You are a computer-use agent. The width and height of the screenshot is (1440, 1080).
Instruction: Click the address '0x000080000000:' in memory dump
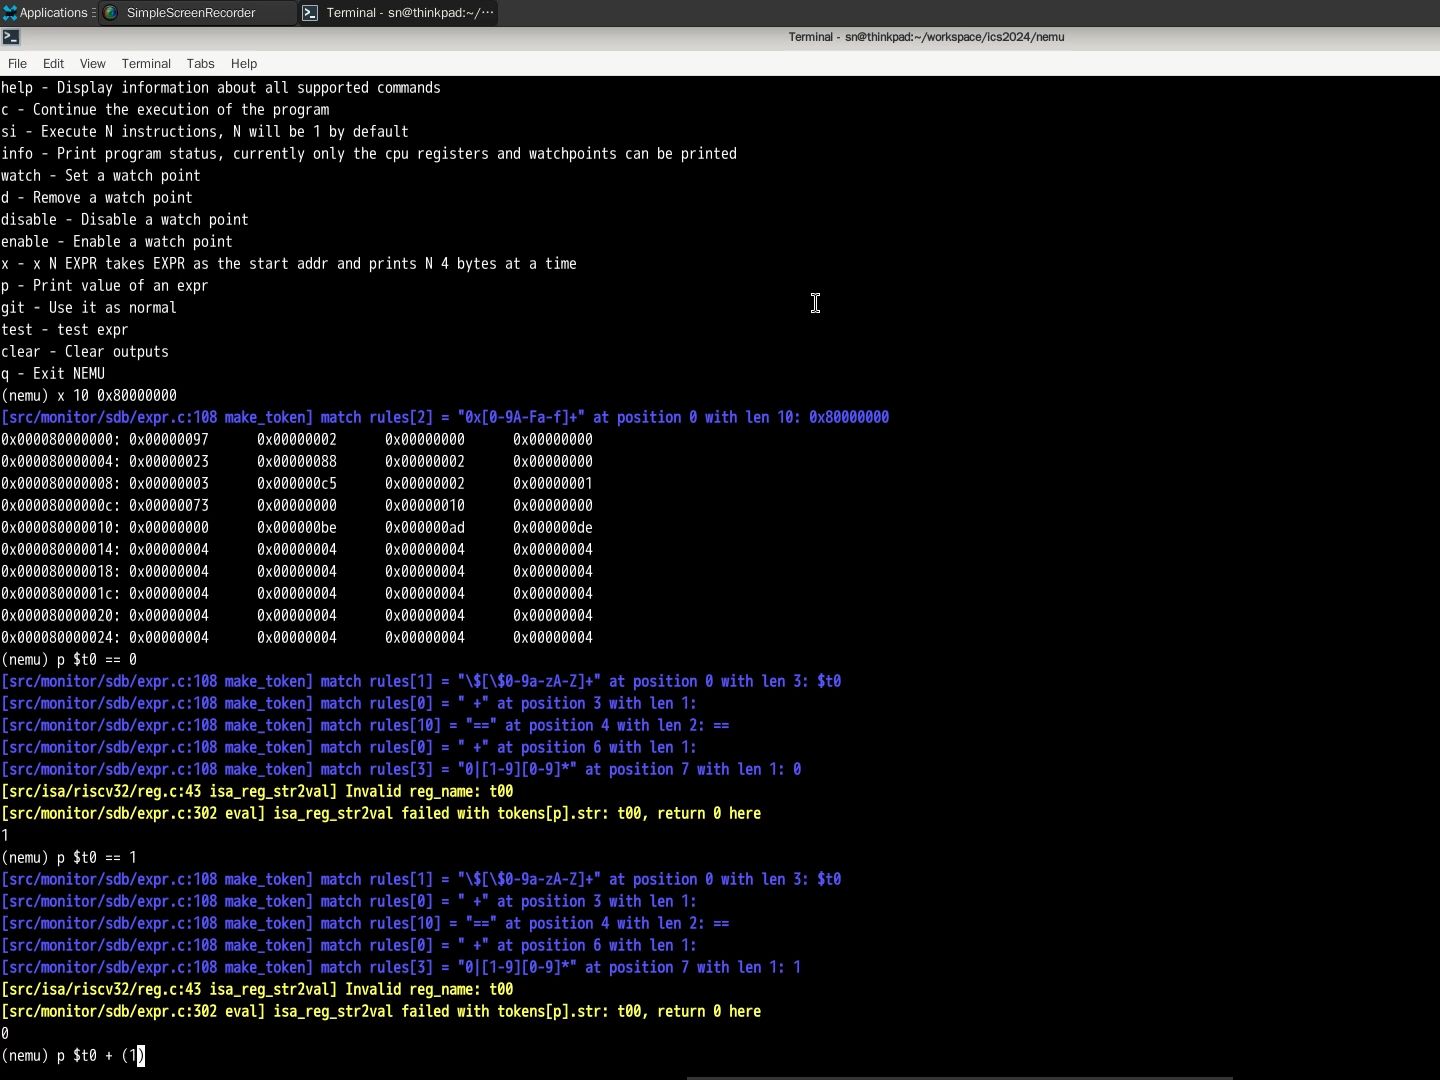[61, 440]
